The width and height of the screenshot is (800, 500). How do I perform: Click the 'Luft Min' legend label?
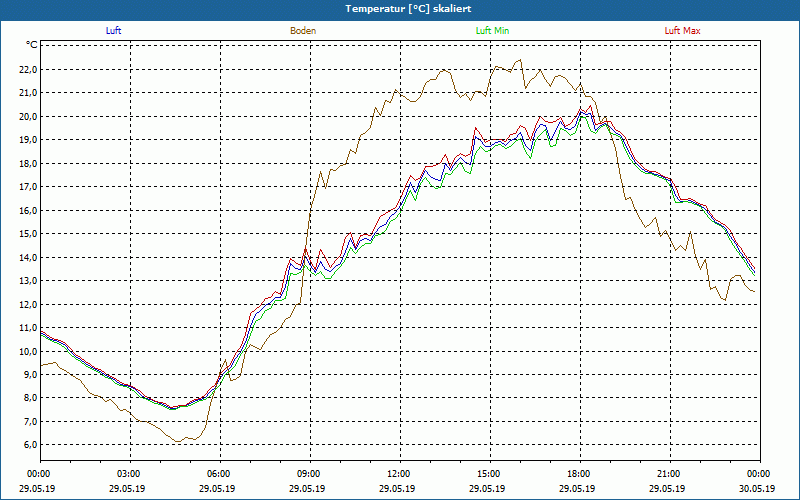492,31
